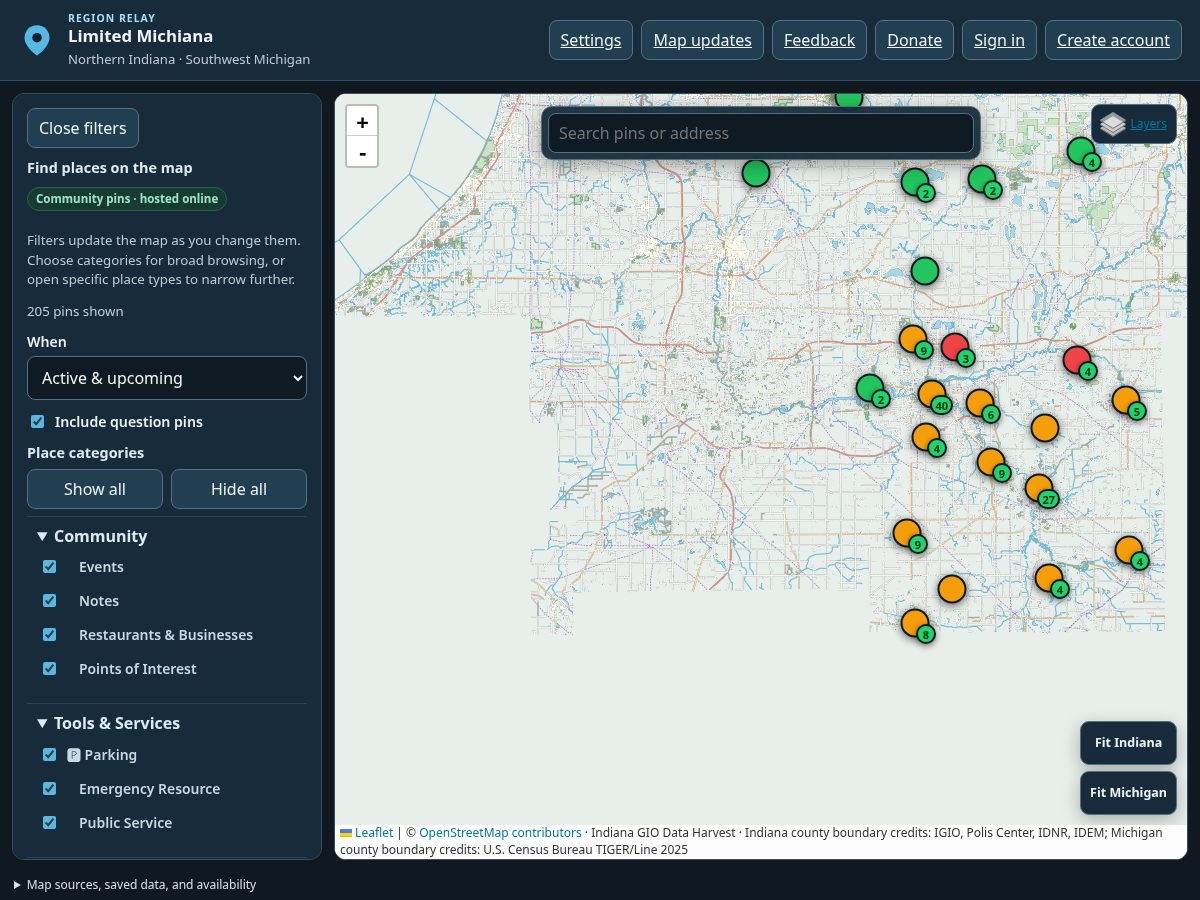Open the When dropdown Active & upcoming
The height and width of the screenshot is (900, 1200).
(167, 378)
